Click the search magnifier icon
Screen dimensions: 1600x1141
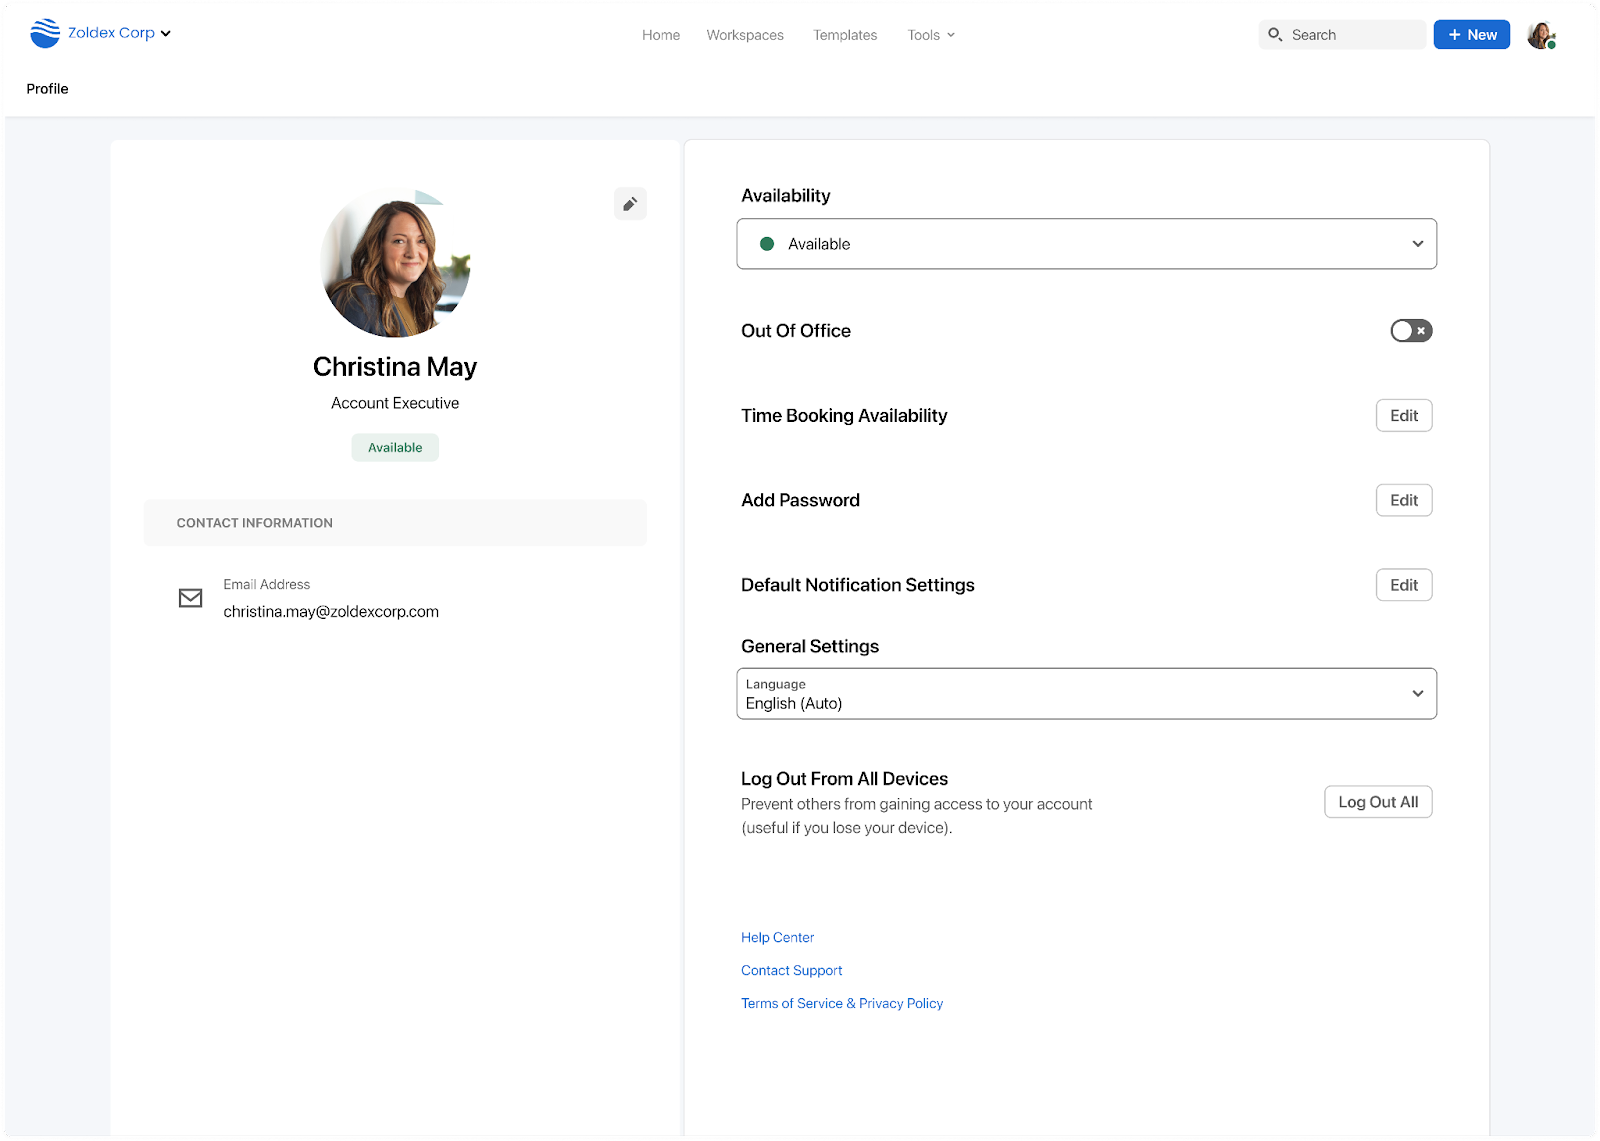point(1275,34)
